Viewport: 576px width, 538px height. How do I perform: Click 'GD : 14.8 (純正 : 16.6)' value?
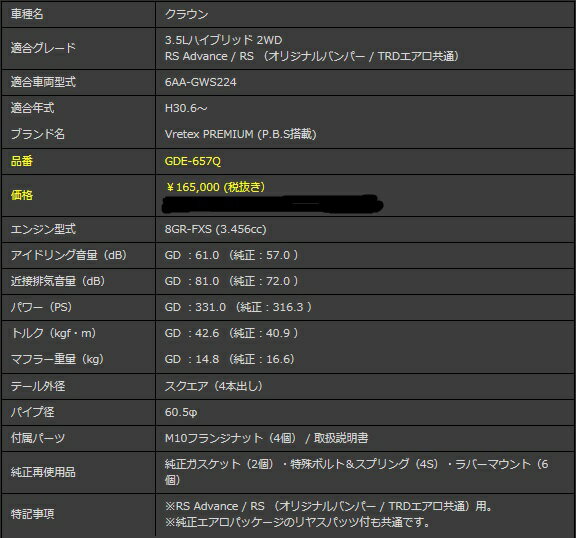pyautogui.click(x=230, y=359)
